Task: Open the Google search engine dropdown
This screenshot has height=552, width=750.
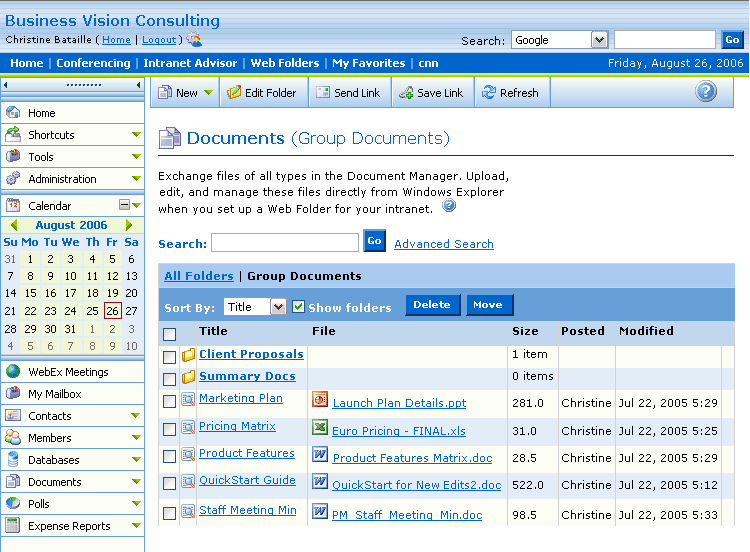Action: 599,40
